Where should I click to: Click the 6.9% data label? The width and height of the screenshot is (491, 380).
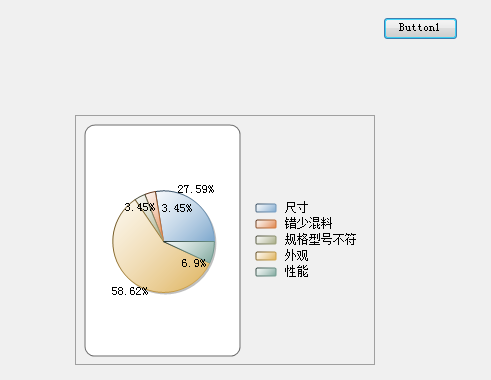[194, 263]
